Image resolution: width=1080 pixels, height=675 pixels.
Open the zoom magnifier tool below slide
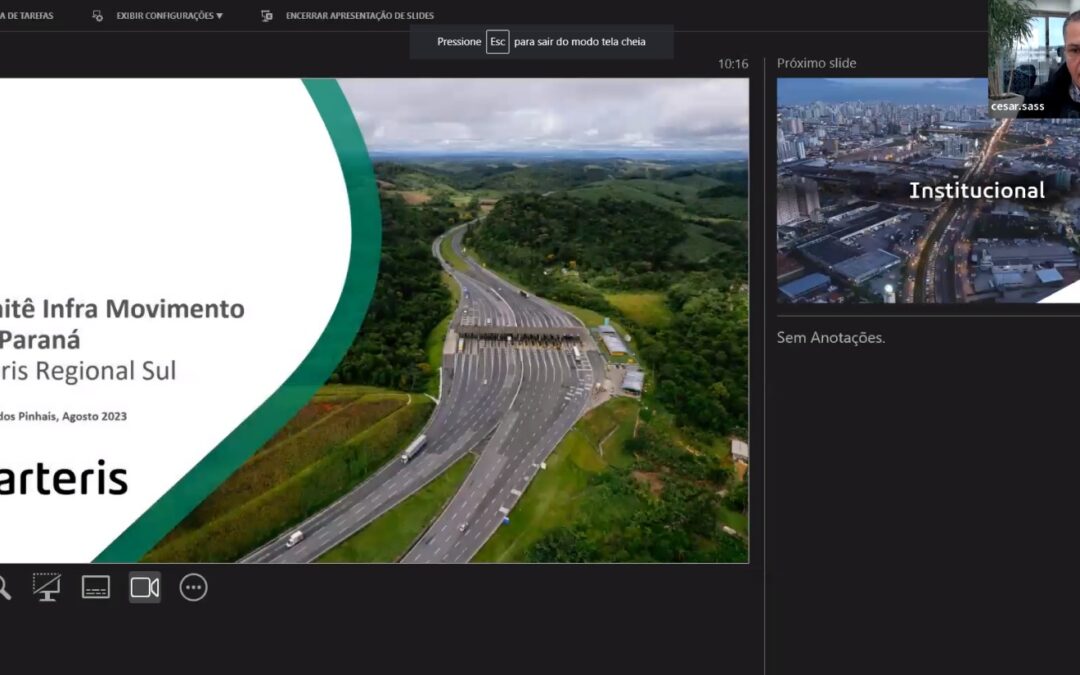(x=4, y=588)
